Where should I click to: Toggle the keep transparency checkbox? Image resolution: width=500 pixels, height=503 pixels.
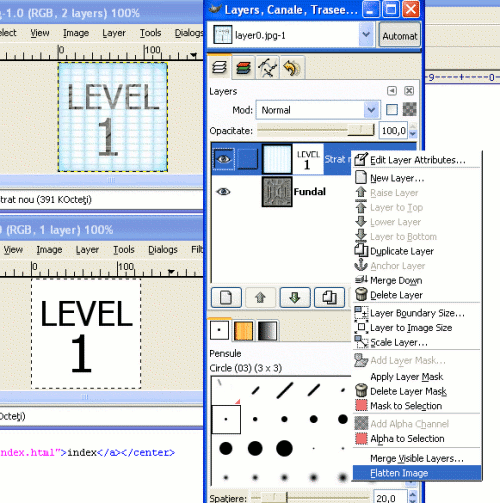pos(392,110)
